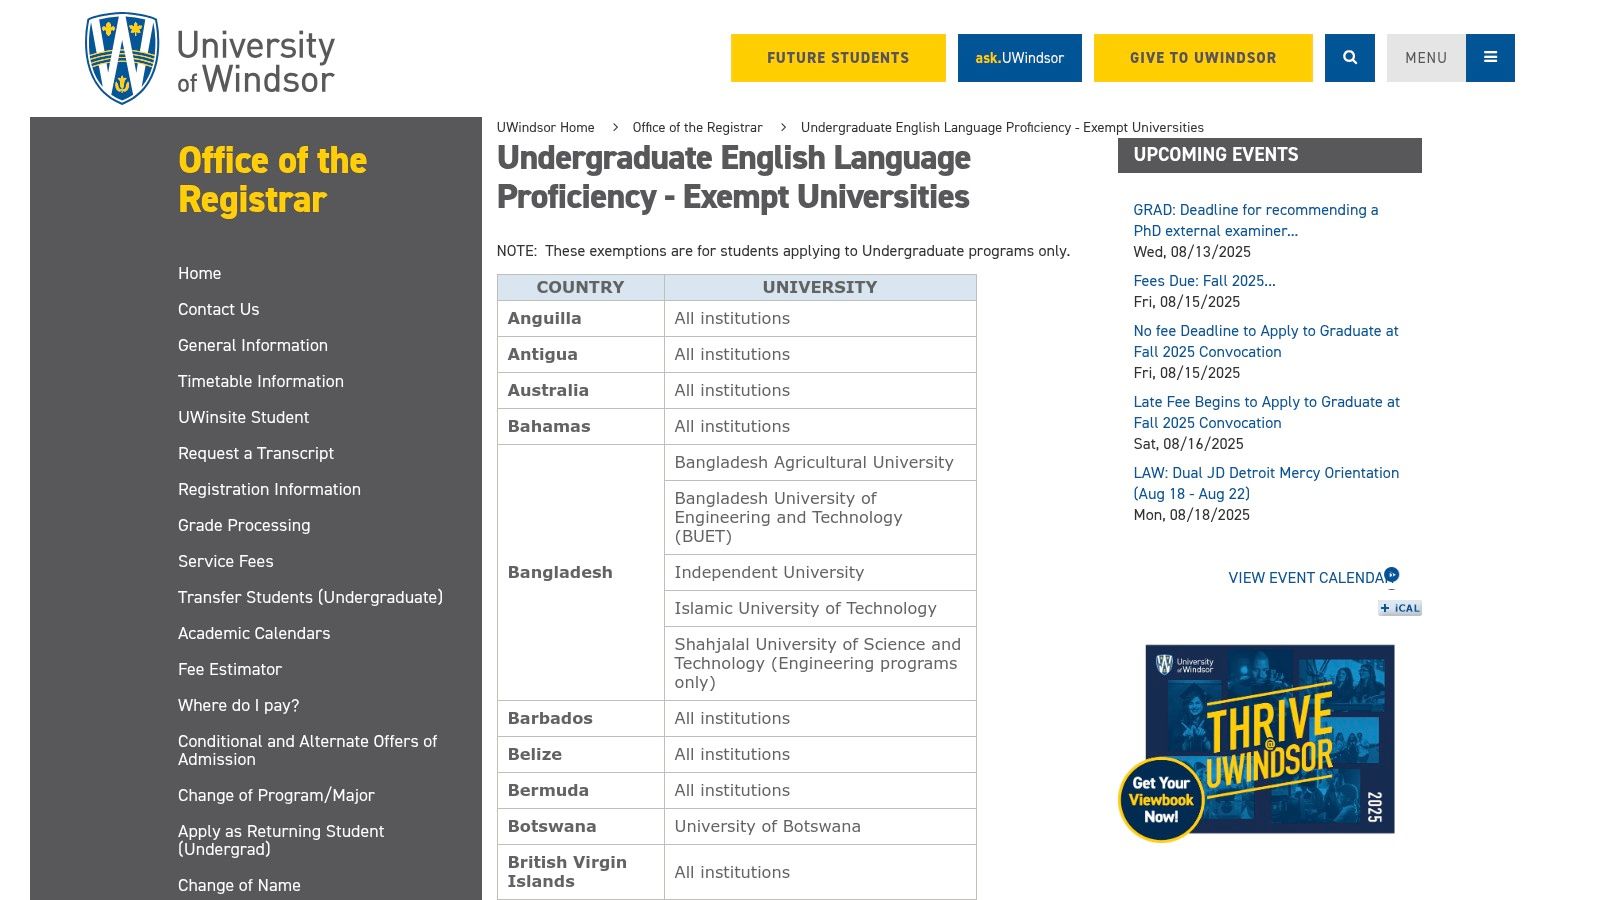
Task: Click the Bermuda country cell
Action: pos(580,790)
